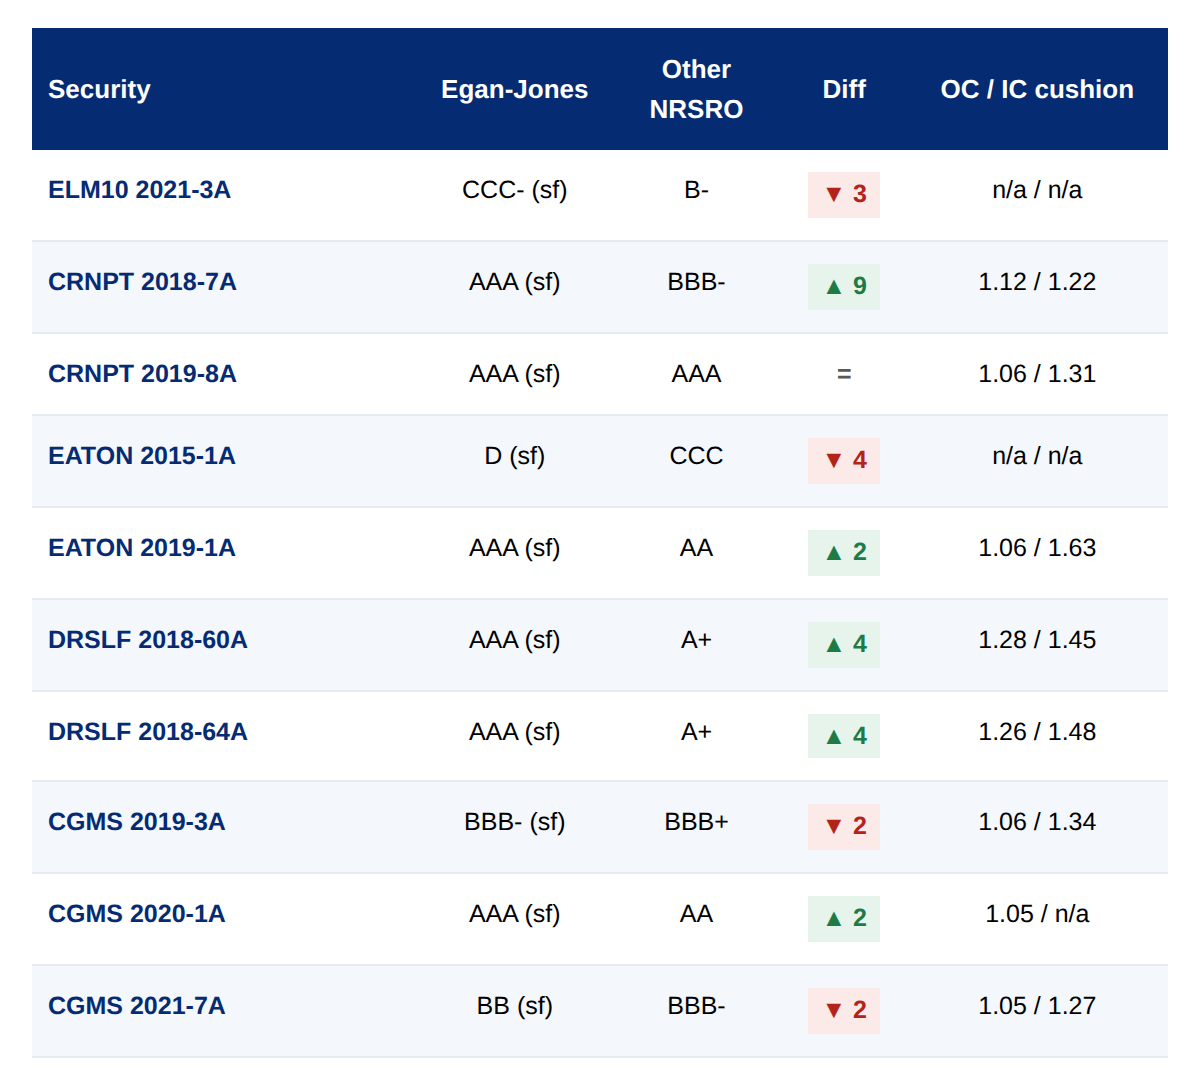Select the "1.12 / 1.22" cushion value
This screenshot has width=1200, height=1086.
point(1037,282)
